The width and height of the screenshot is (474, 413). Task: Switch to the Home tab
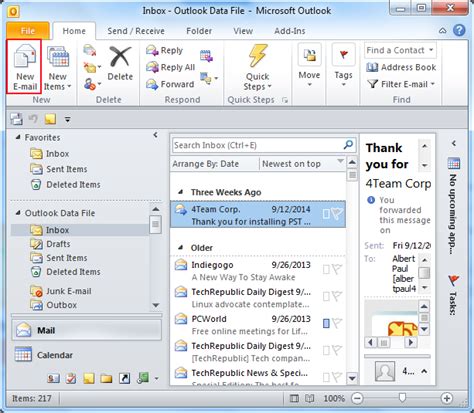74,31
